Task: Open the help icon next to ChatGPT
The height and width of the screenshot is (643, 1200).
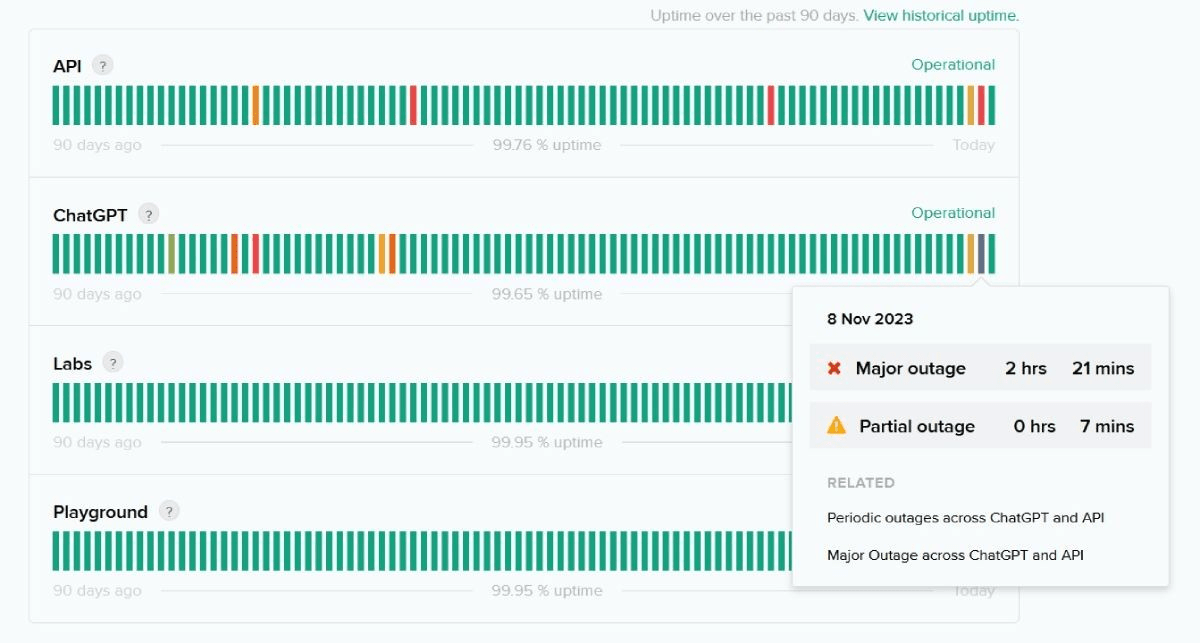Action: 148,214
